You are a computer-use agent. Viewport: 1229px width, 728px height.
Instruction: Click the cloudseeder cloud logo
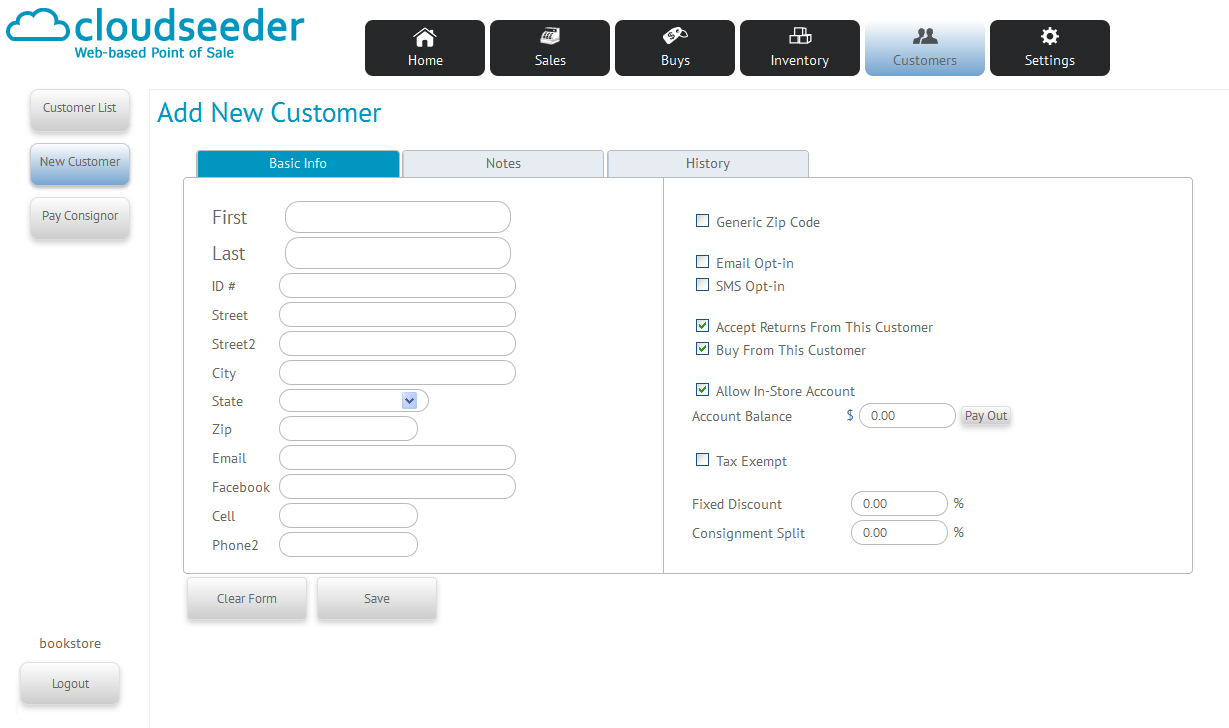coord(36,25)
